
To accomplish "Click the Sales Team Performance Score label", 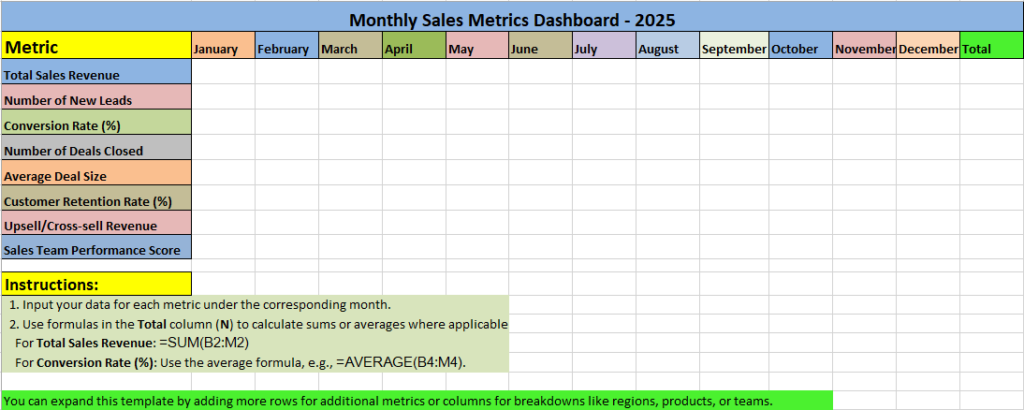I will [96, 249].
